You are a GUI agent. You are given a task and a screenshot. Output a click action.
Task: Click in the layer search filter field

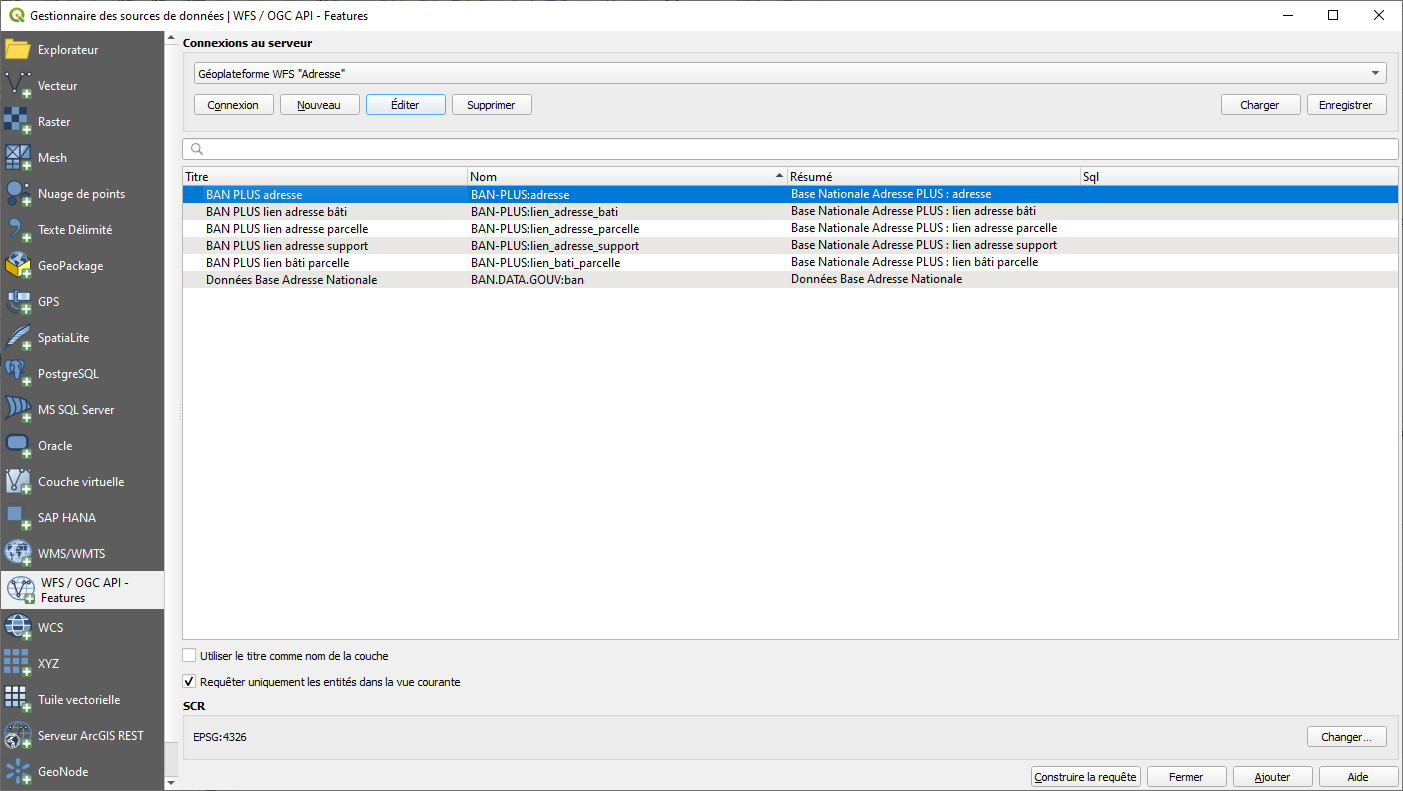tap(790, 149)
